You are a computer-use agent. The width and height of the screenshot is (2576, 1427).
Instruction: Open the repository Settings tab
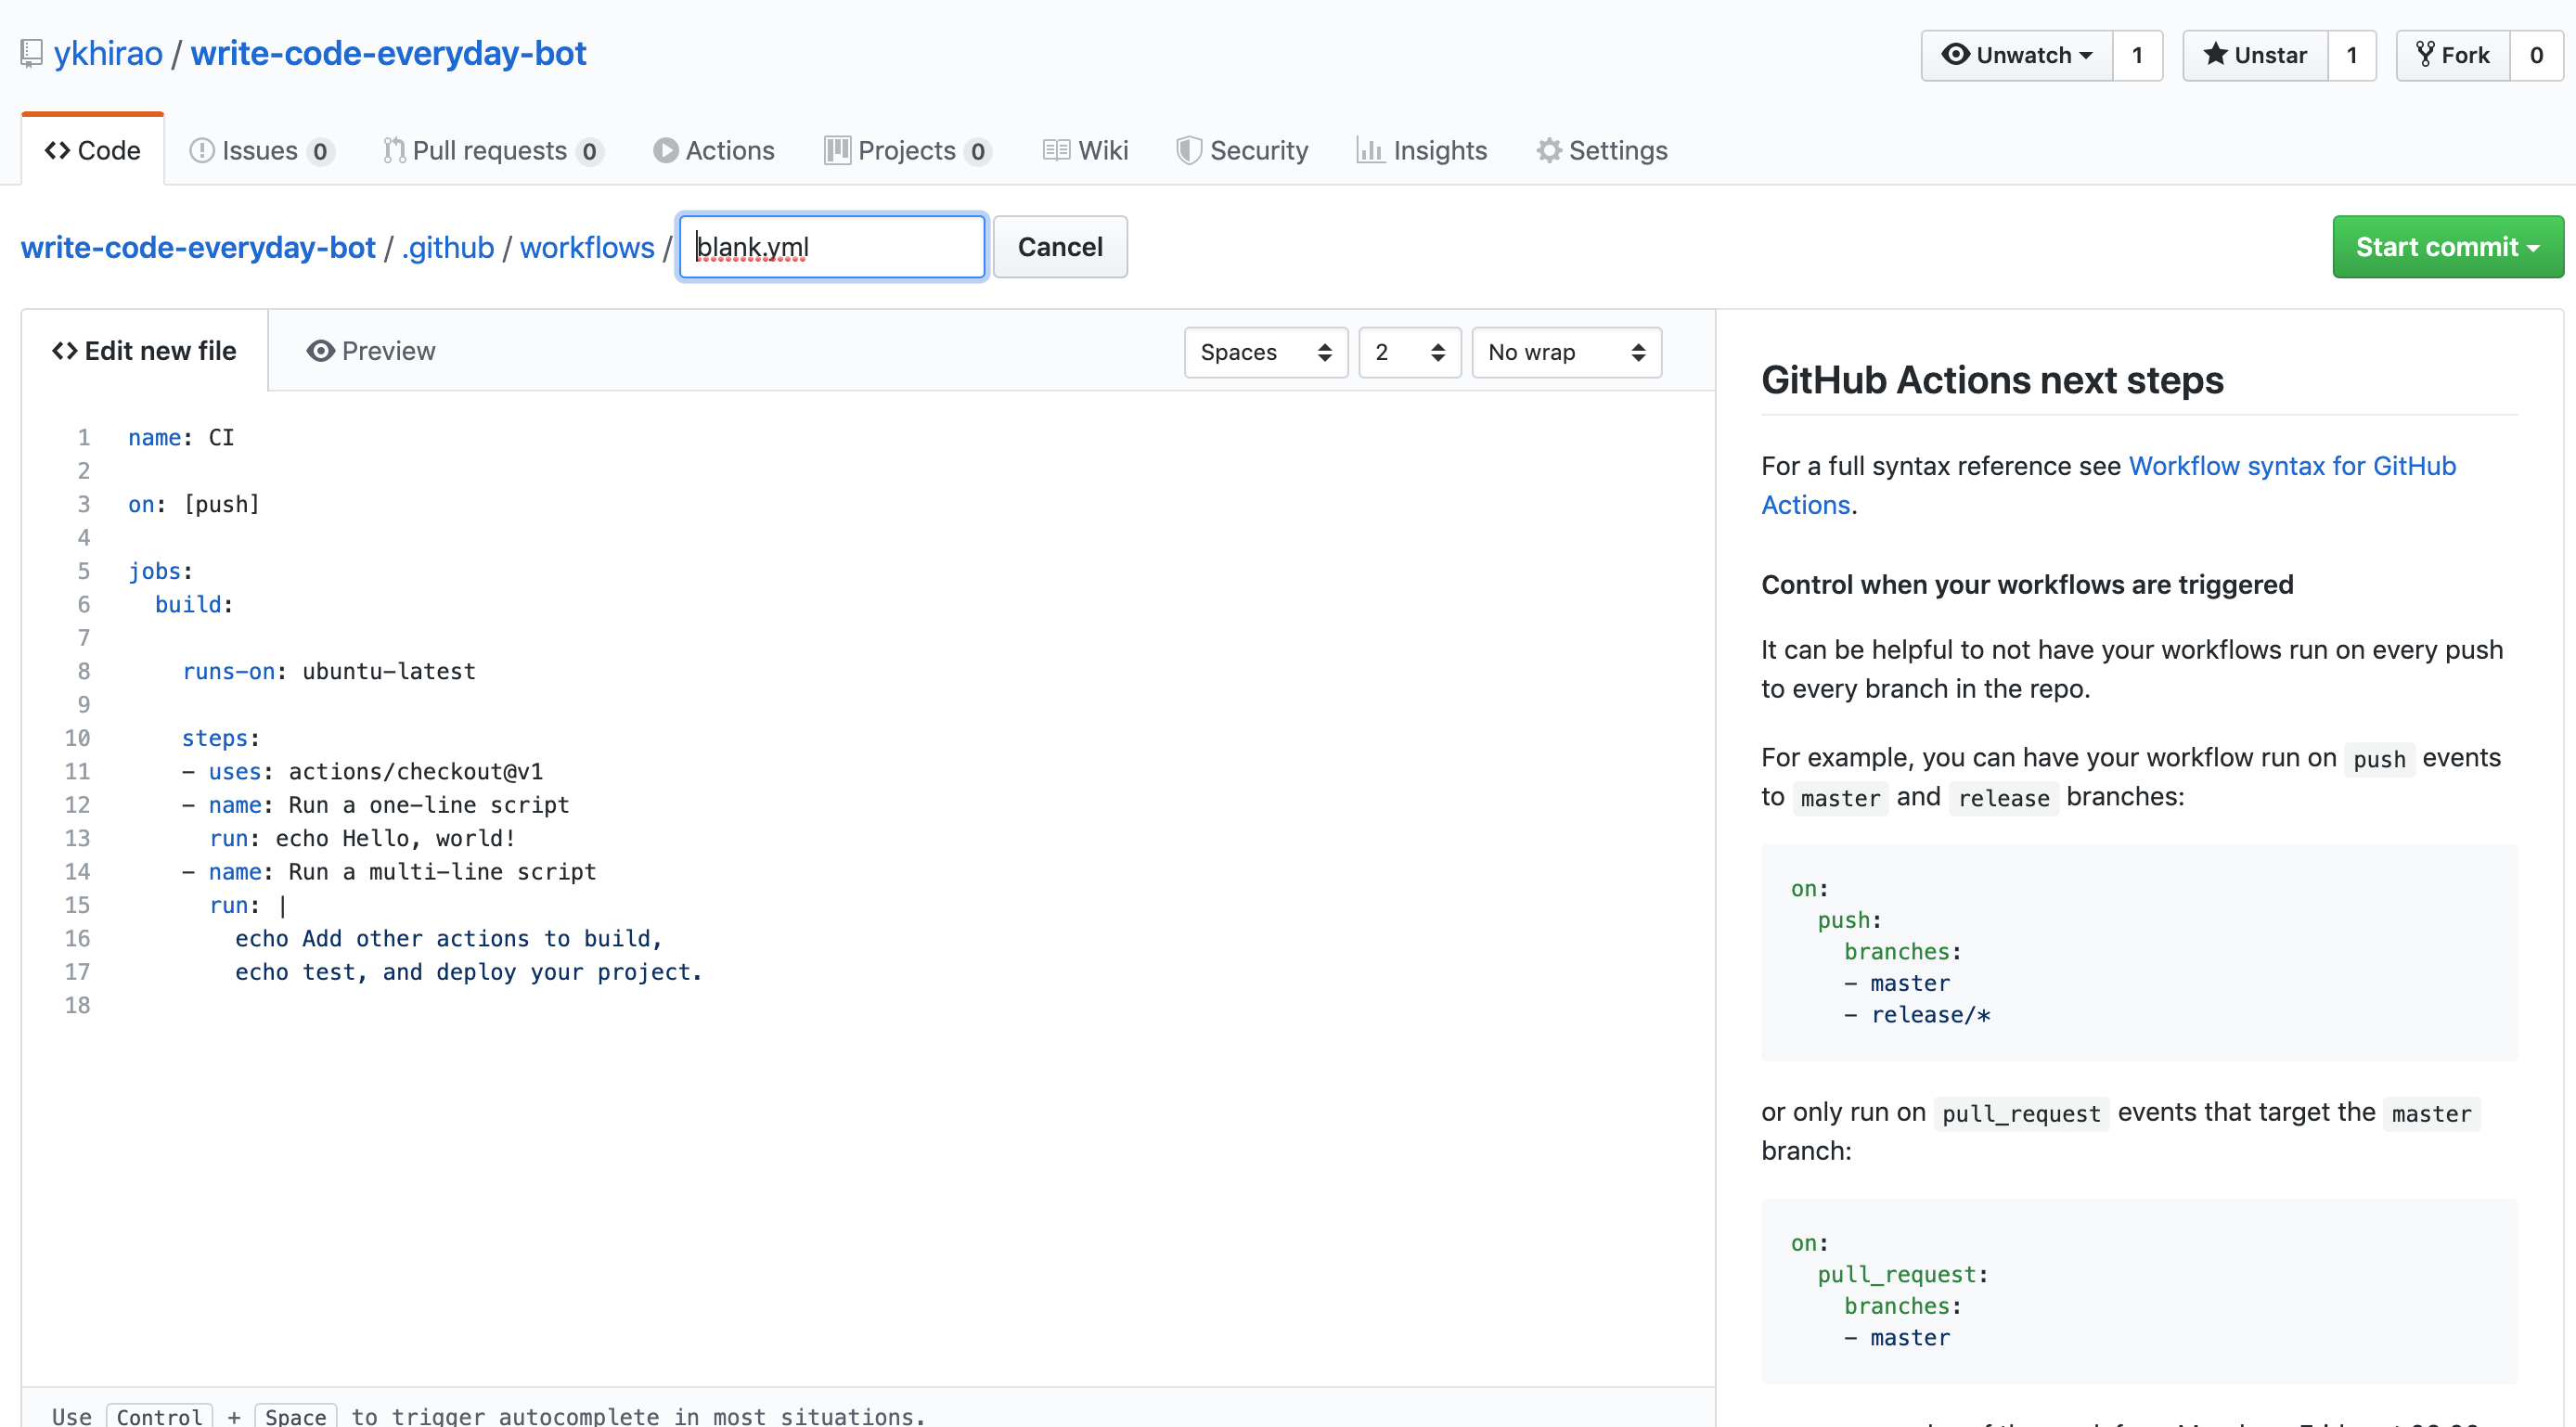1602,150
